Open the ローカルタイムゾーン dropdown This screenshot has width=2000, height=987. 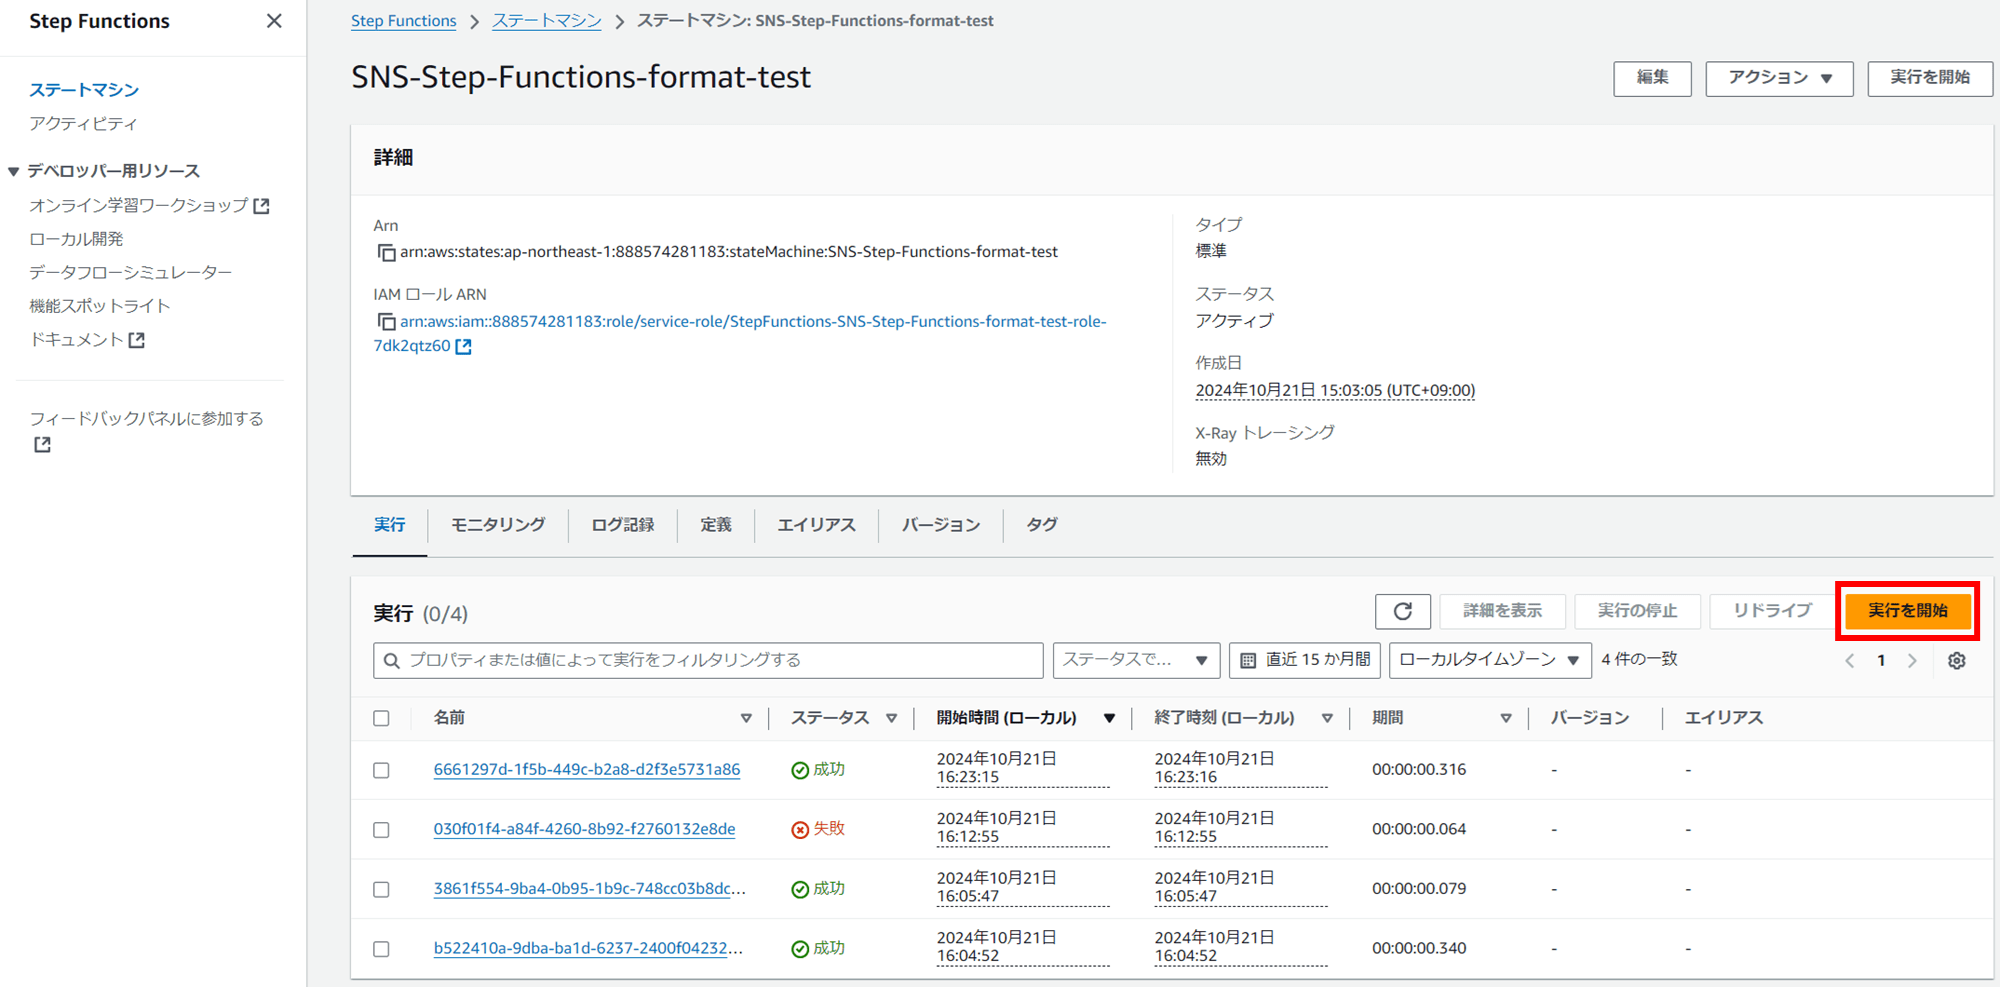point(1490,660)
